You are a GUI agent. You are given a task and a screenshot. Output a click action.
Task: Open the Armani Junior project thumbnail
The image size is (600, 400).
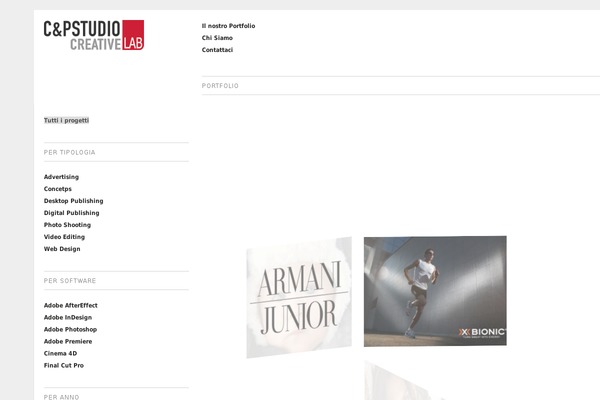[299, 297]
